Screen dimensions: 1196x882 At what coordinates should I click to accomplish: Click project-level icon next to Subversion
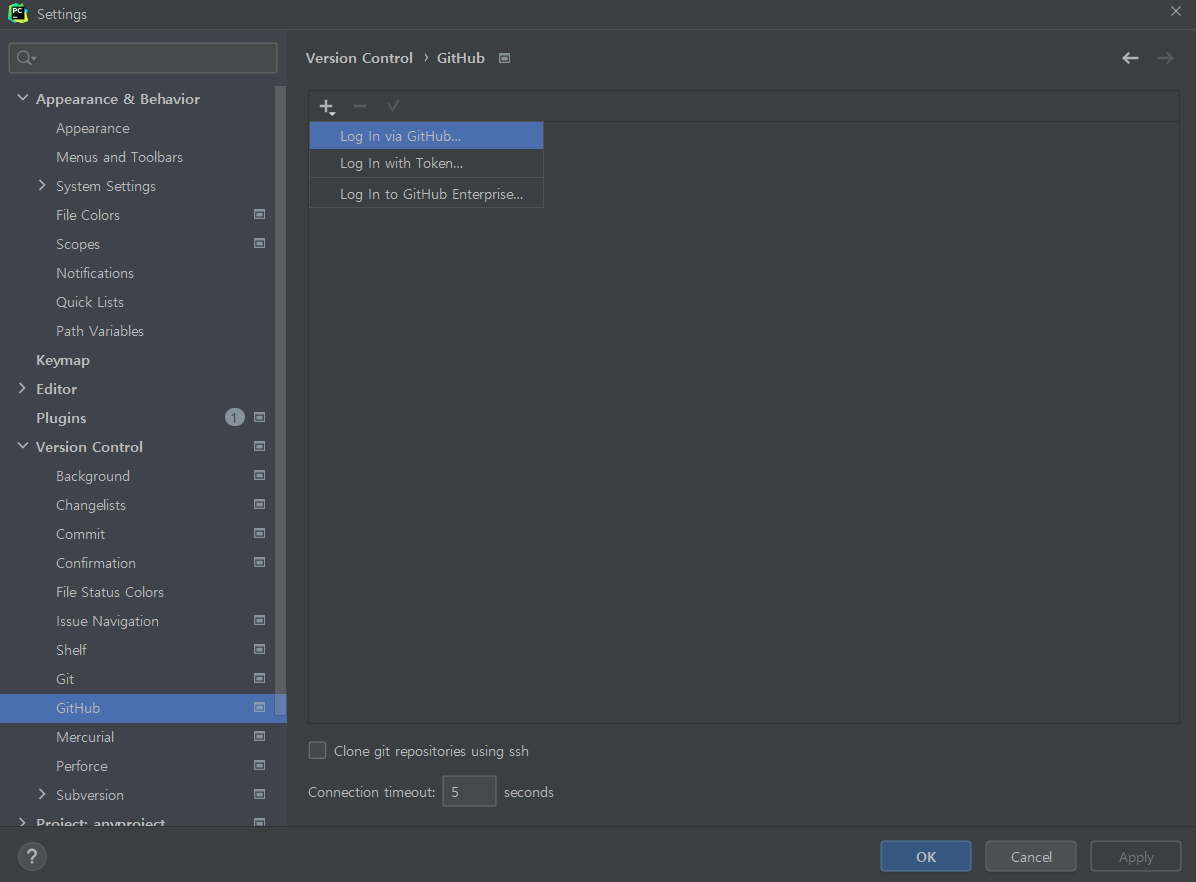tap(259, 794)
